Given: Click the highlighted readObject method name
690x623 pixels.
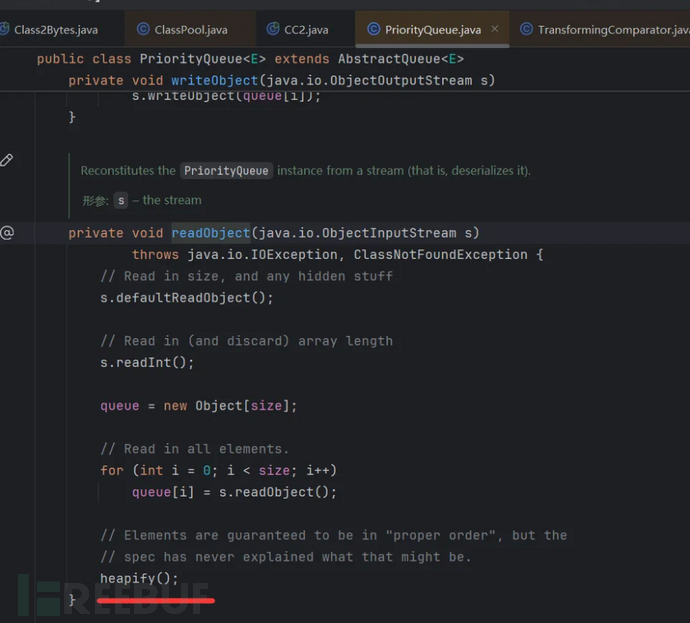Looking at the screenshot, I should [x=211, y=233].
